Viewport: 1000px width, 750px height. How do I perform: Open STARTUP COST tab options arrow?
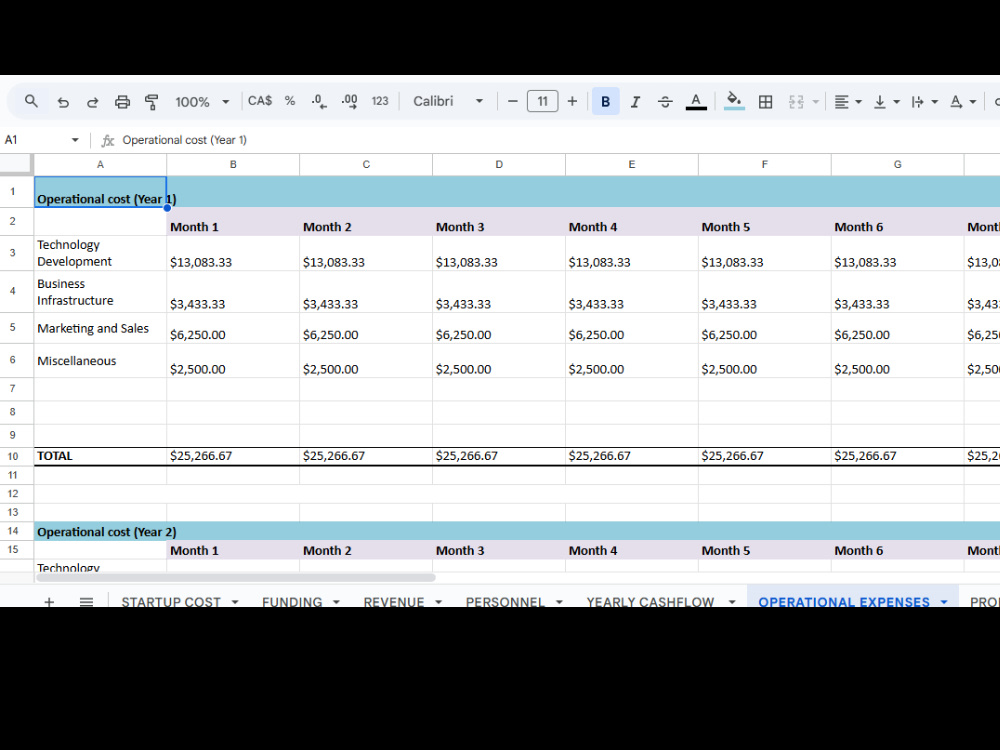pos(235,601)
